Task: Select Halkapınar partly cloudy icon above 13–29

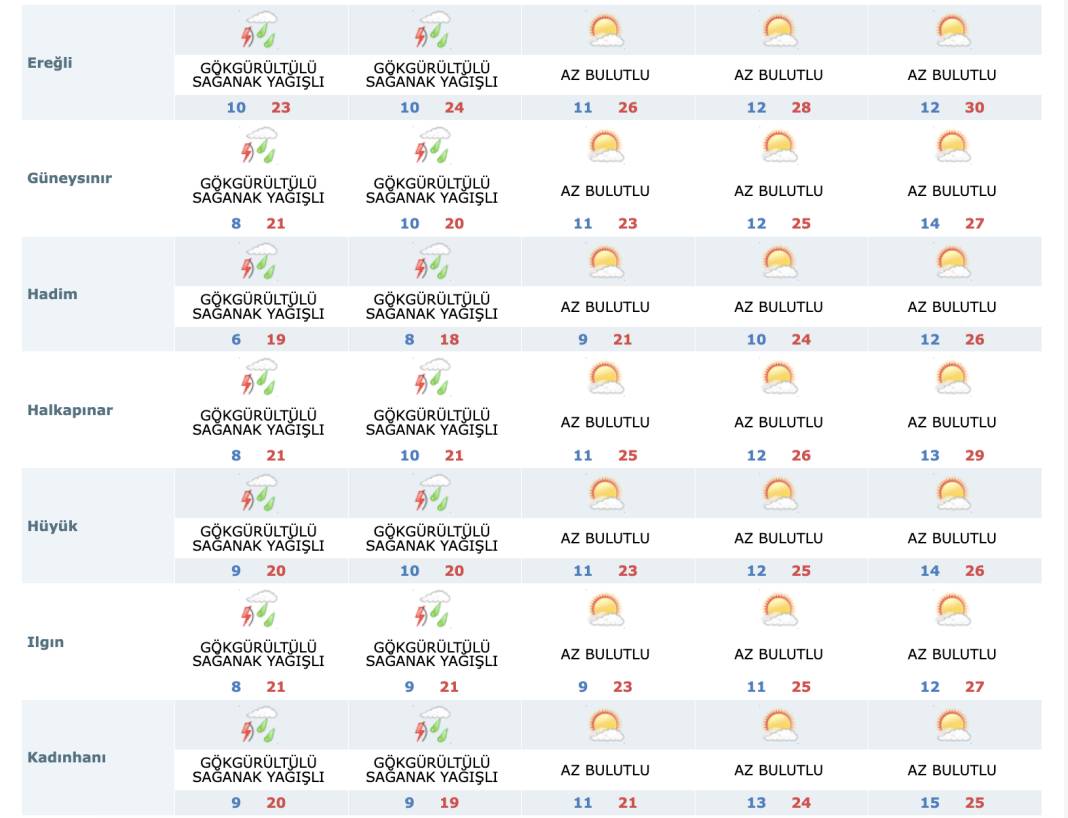Action: [952, 379]
